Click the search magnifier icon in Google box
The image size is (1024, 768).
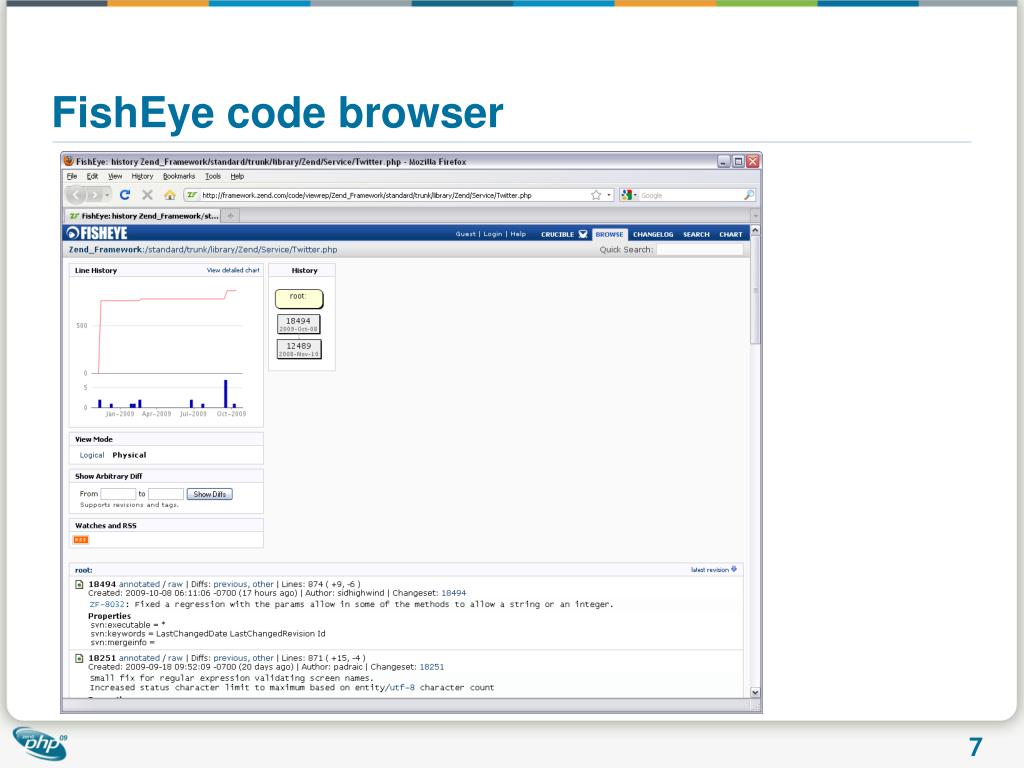point(748,195)
